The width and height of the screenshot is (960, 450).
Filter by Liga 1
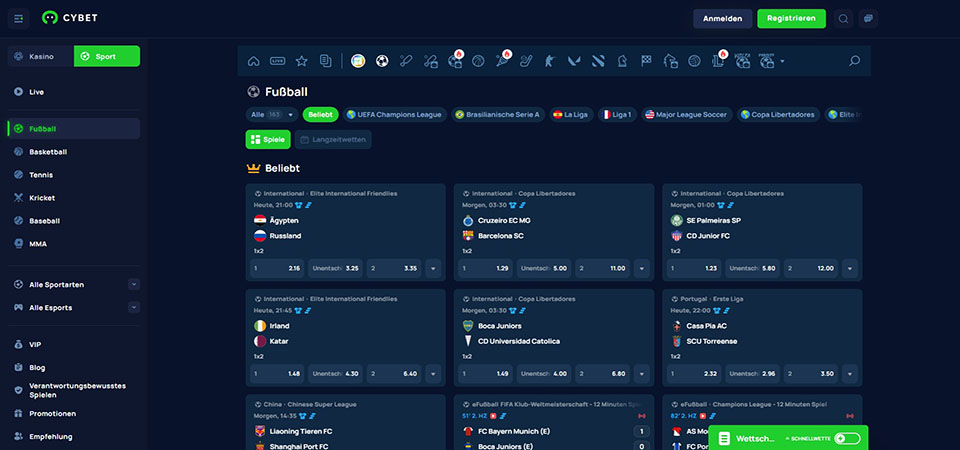tap(617, 114)
